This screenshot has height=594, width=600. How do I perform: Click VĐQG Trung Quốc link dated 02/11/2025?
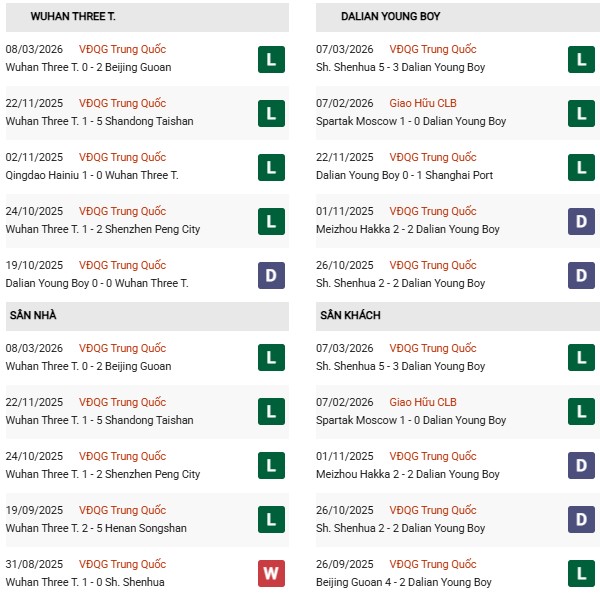[122, 157]
